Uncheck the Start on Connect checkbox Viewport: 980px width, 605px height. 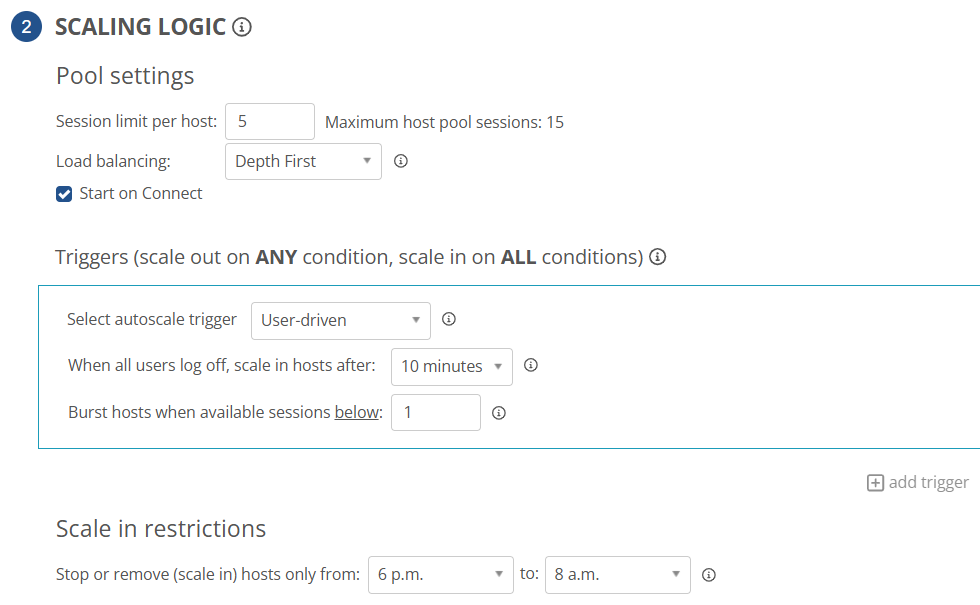(x=64, y=194)
